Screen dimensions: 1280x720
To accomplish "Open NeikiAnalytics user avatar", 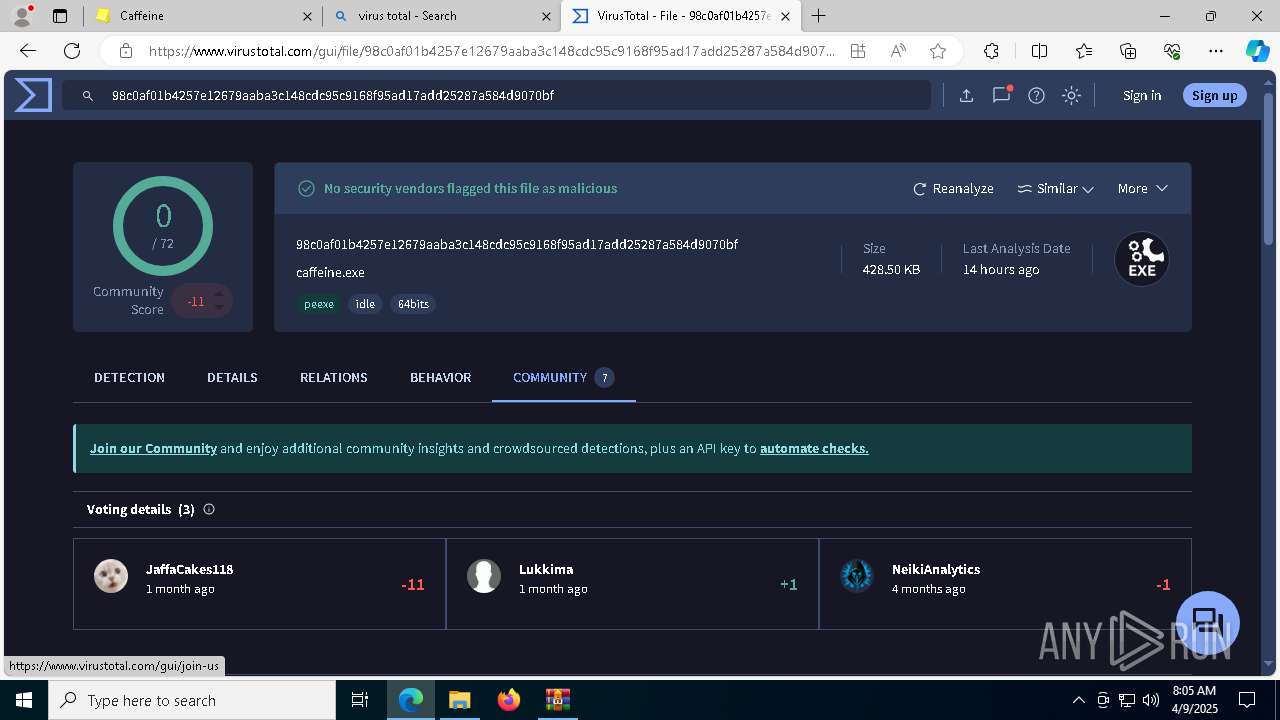I will [x=857, y=576].
